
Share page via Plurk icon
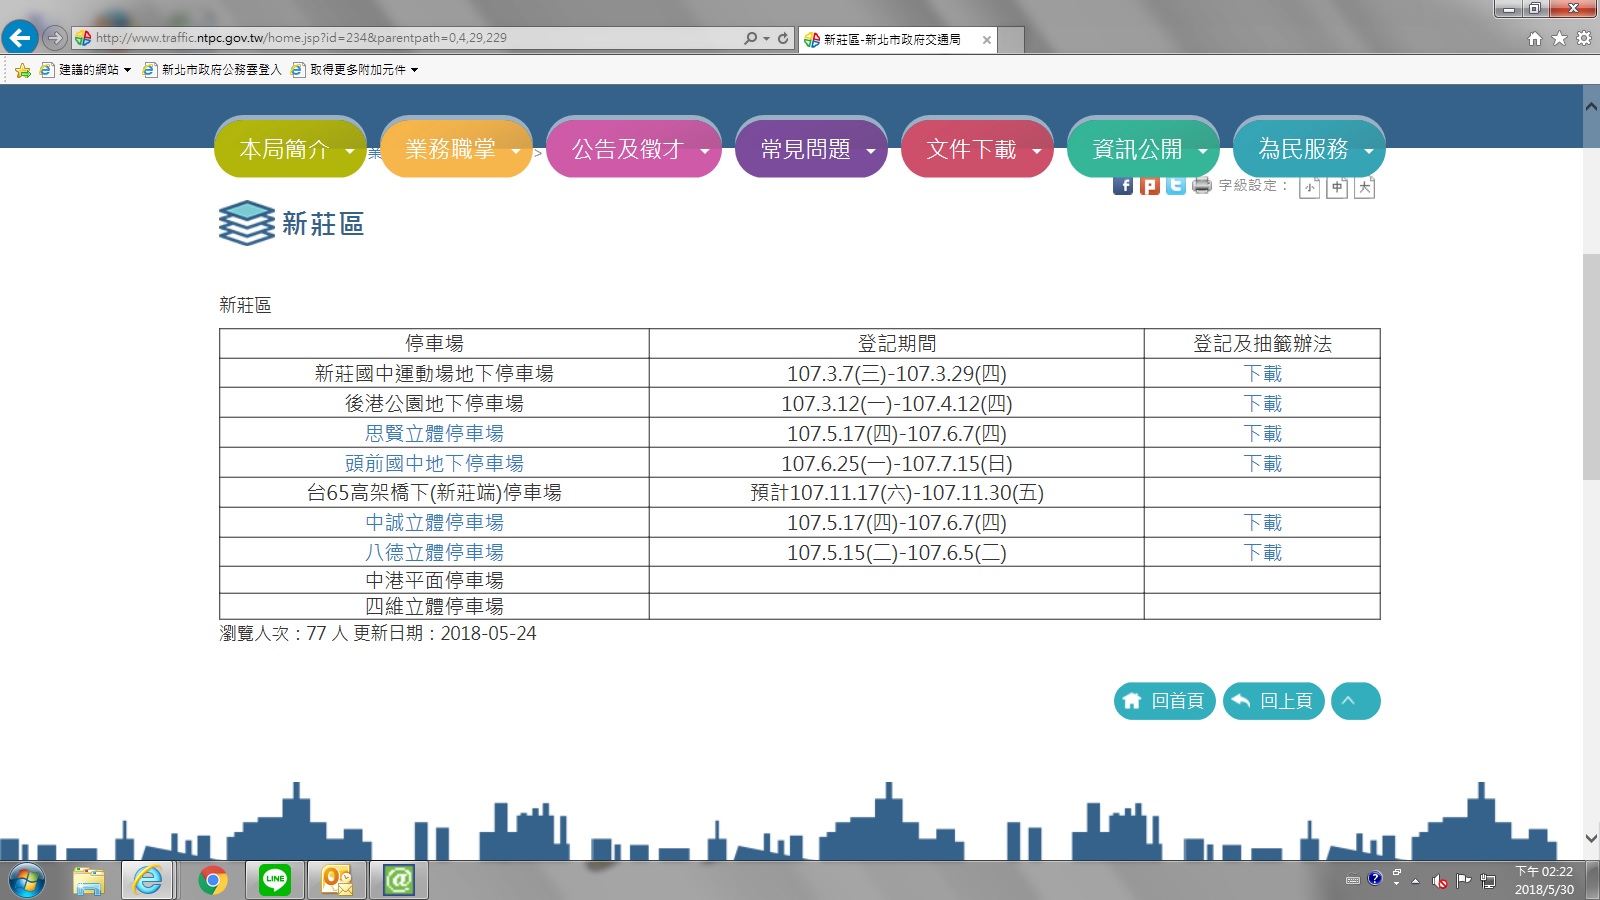tap(1150, 186)
